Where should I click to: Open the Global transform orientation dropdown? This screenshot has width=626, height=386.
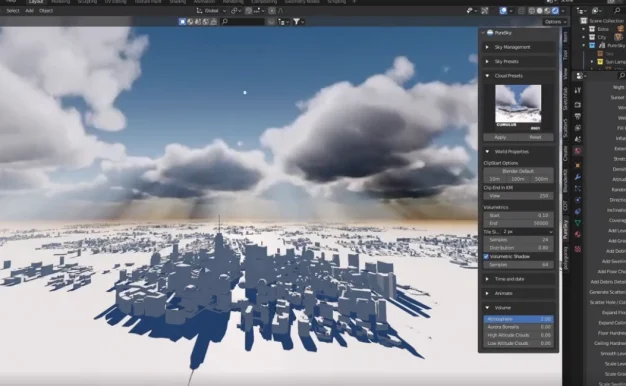tap(211, 11)
